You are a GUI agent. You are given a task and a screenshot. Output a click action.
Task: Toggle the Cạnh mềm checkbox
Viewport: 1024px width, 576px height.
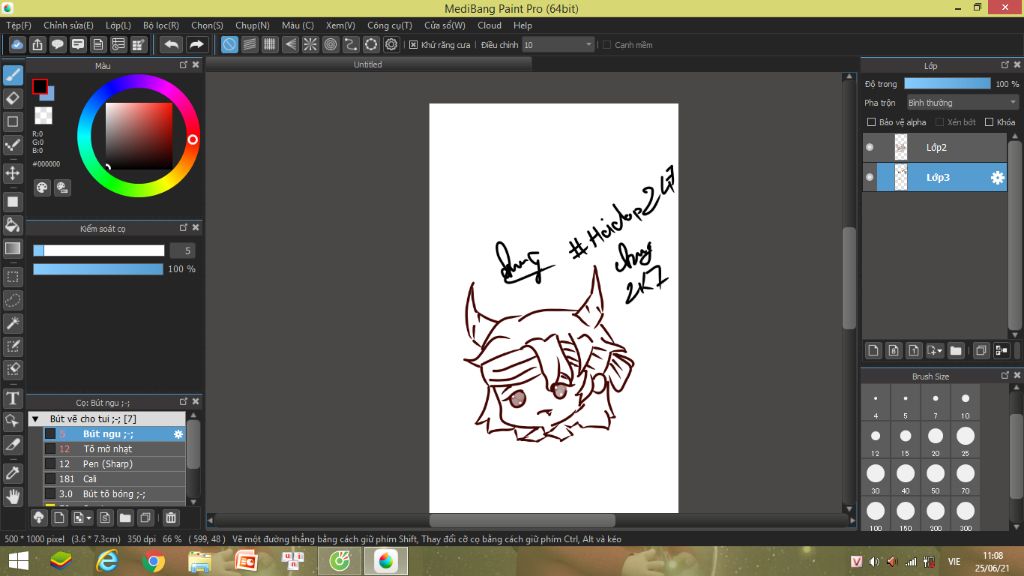pos(607,45)
